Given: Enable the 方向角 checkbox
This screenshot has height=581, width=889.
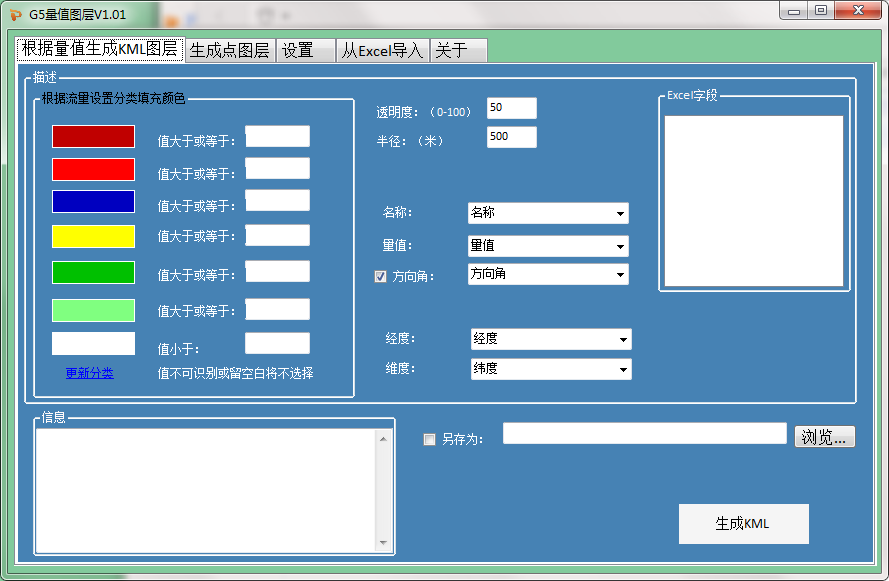Looking at the screenshot, I should coord(380,277).
